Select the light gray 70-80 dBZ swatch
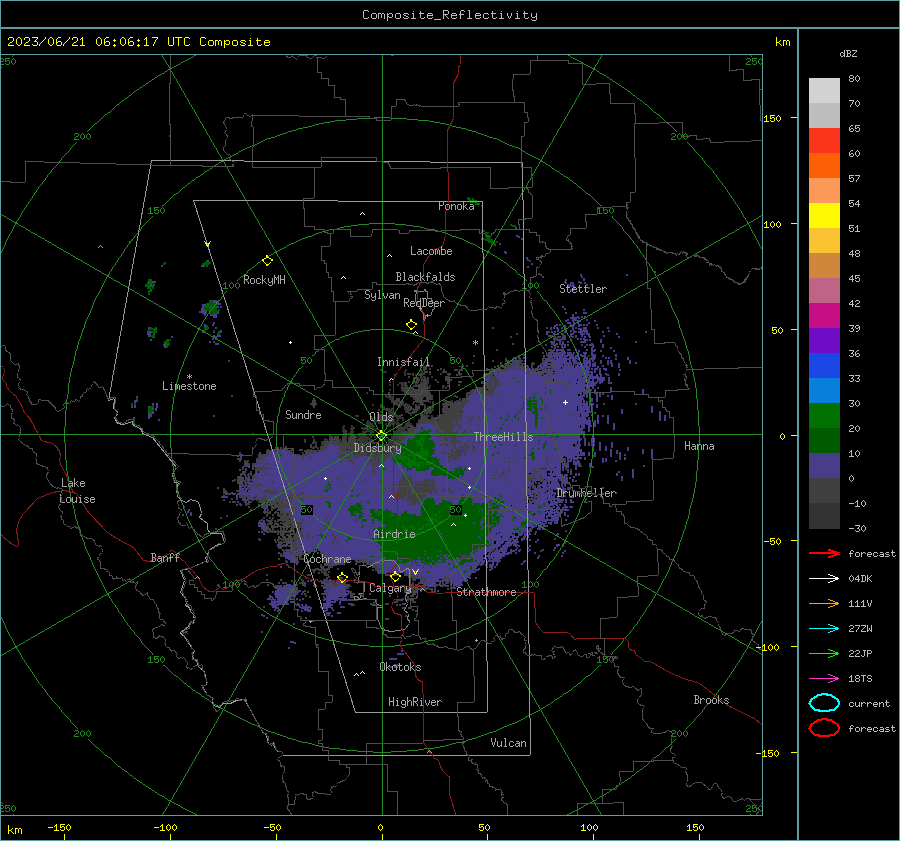The height and width of the screenshot is (841, 900). pyautogui.click(x=824, y=91)
